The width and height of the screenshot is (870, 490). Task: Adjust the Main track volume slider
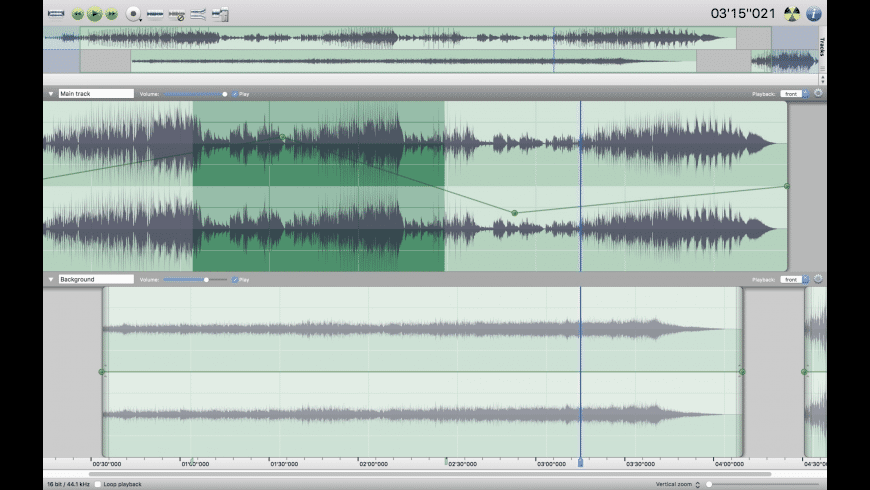tap(195, 94)
